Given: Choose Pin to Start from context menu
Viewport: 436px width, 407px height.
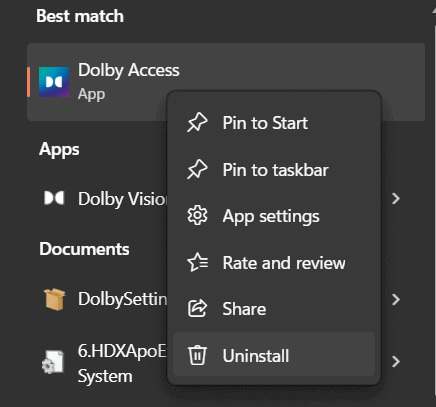Looking at the screenshot, I should (x=274, y=123).
